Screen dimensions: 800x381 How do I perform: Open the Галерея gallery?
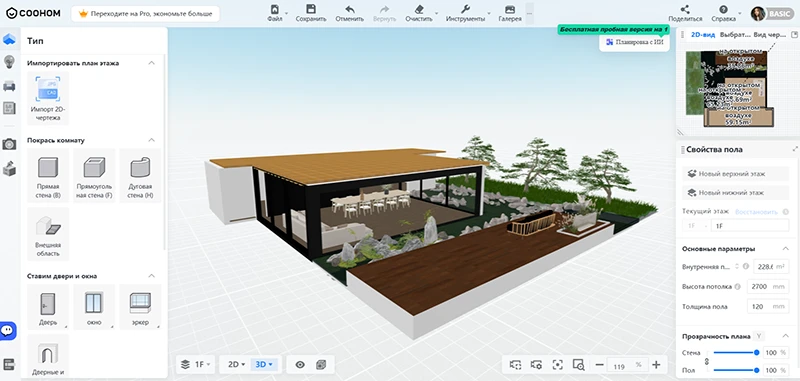coord(510,14)
